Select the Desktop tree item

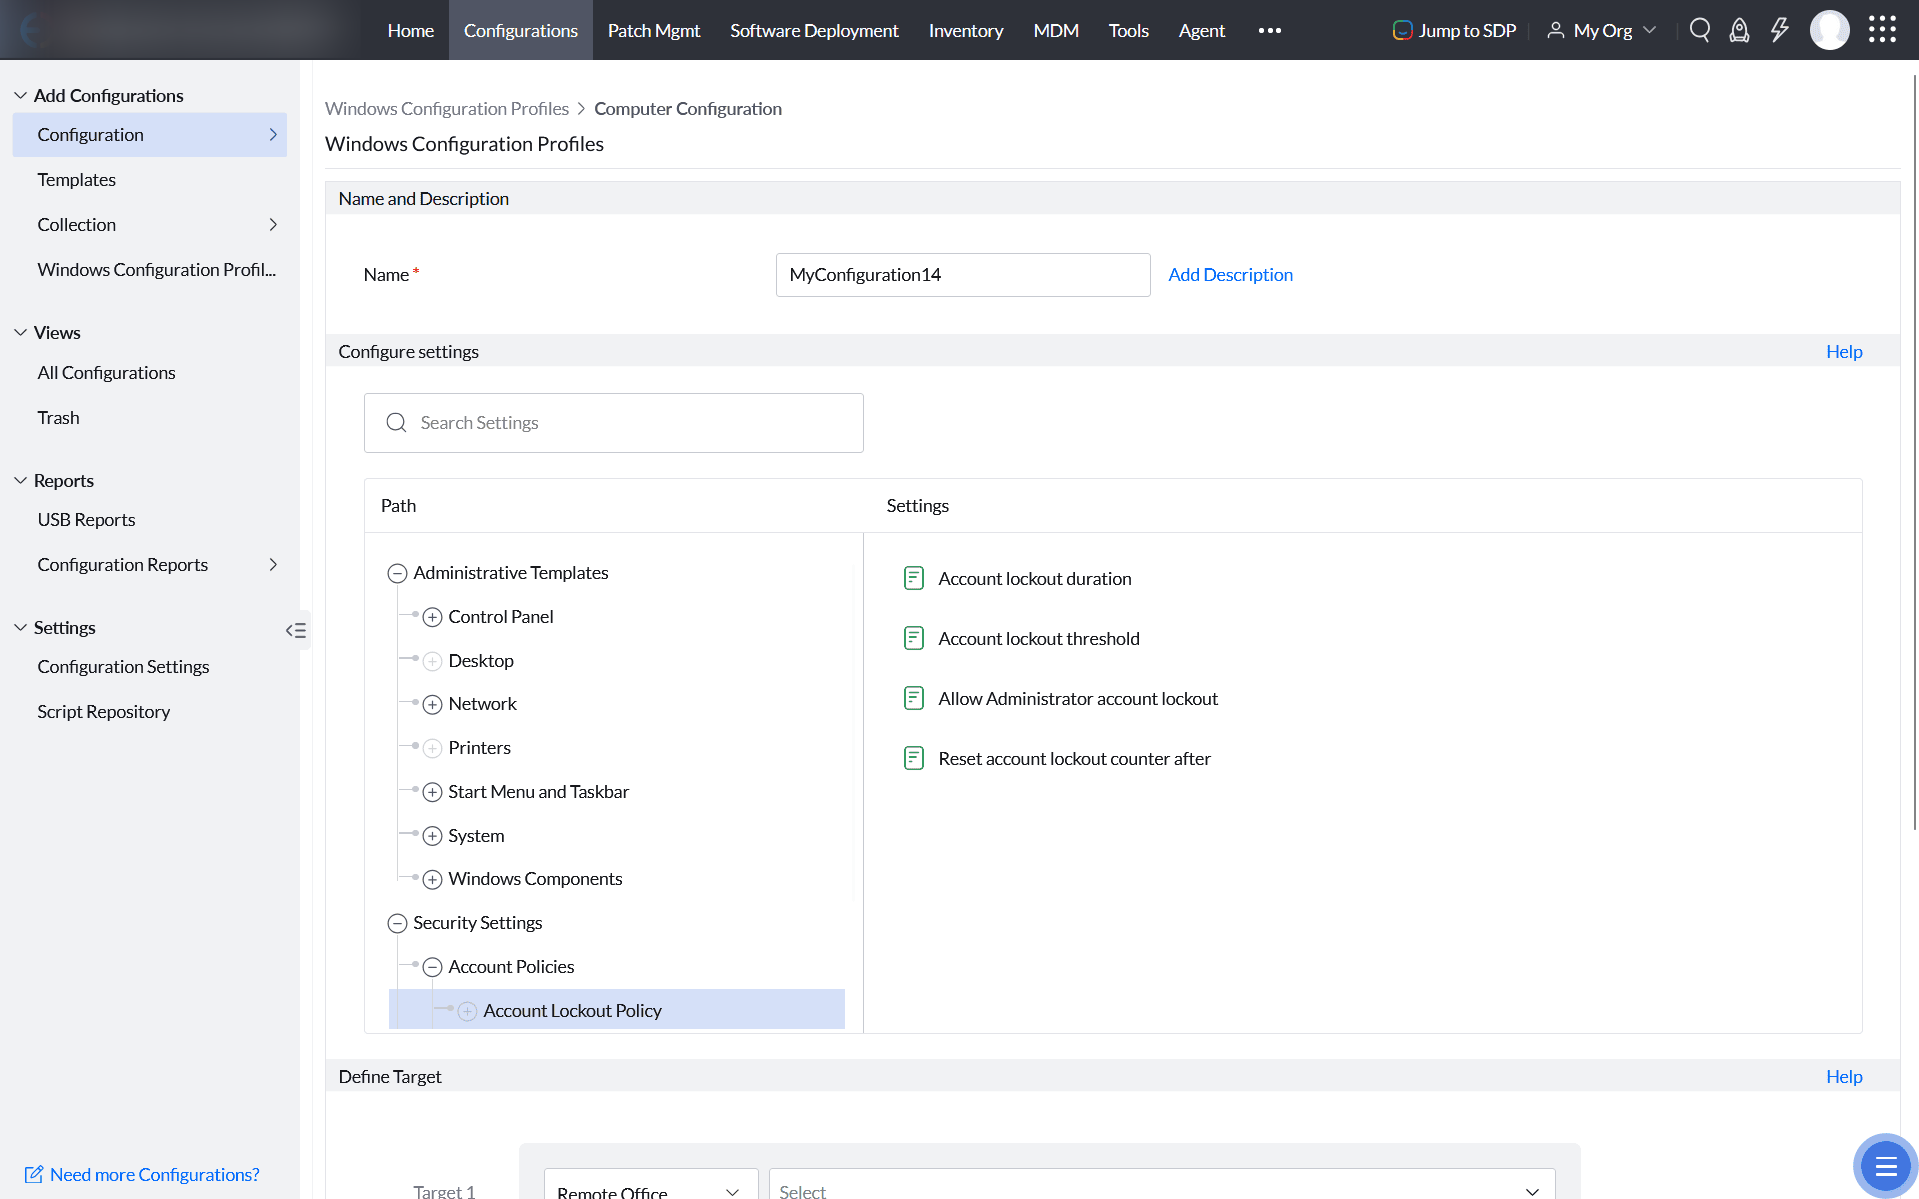point(481,661)
